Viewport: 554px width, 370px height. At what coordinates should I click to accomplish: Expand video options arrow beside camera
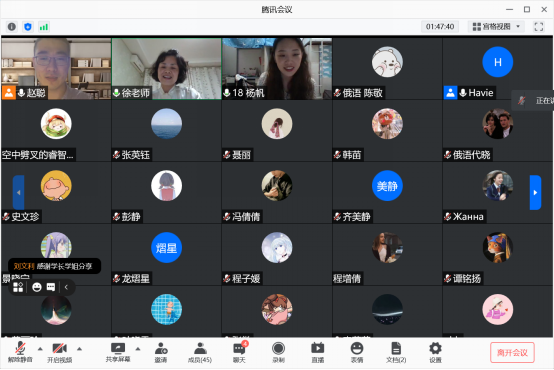[79, 349]
